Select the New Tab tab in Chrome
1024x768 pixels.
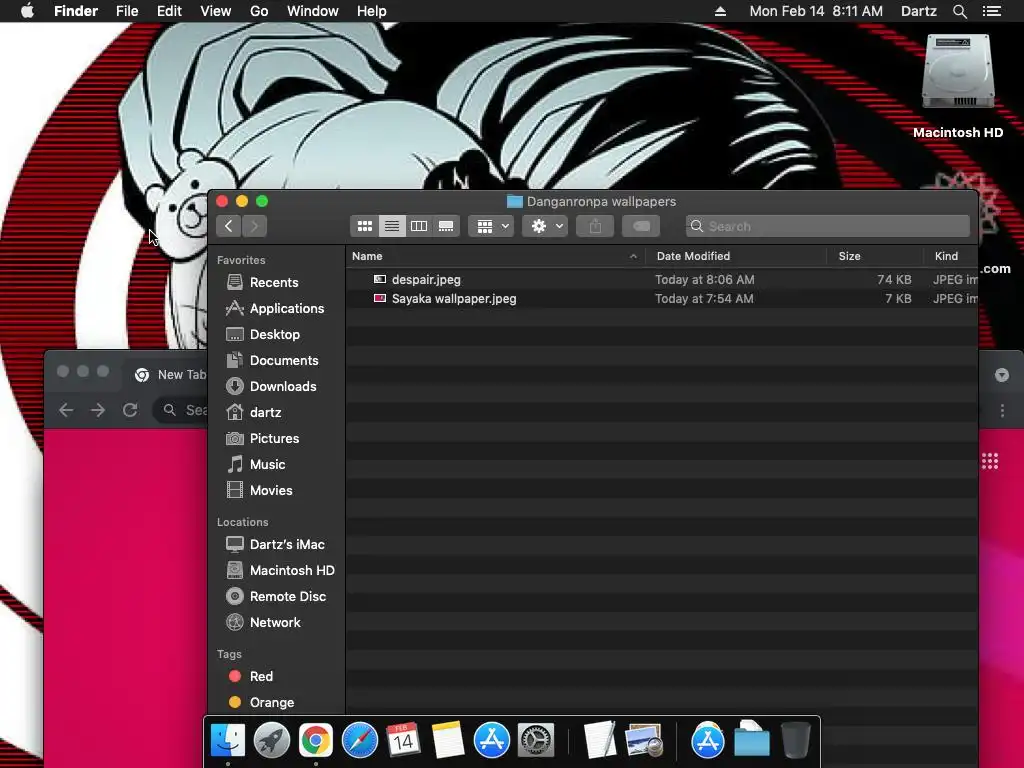(x=170, y=374)
